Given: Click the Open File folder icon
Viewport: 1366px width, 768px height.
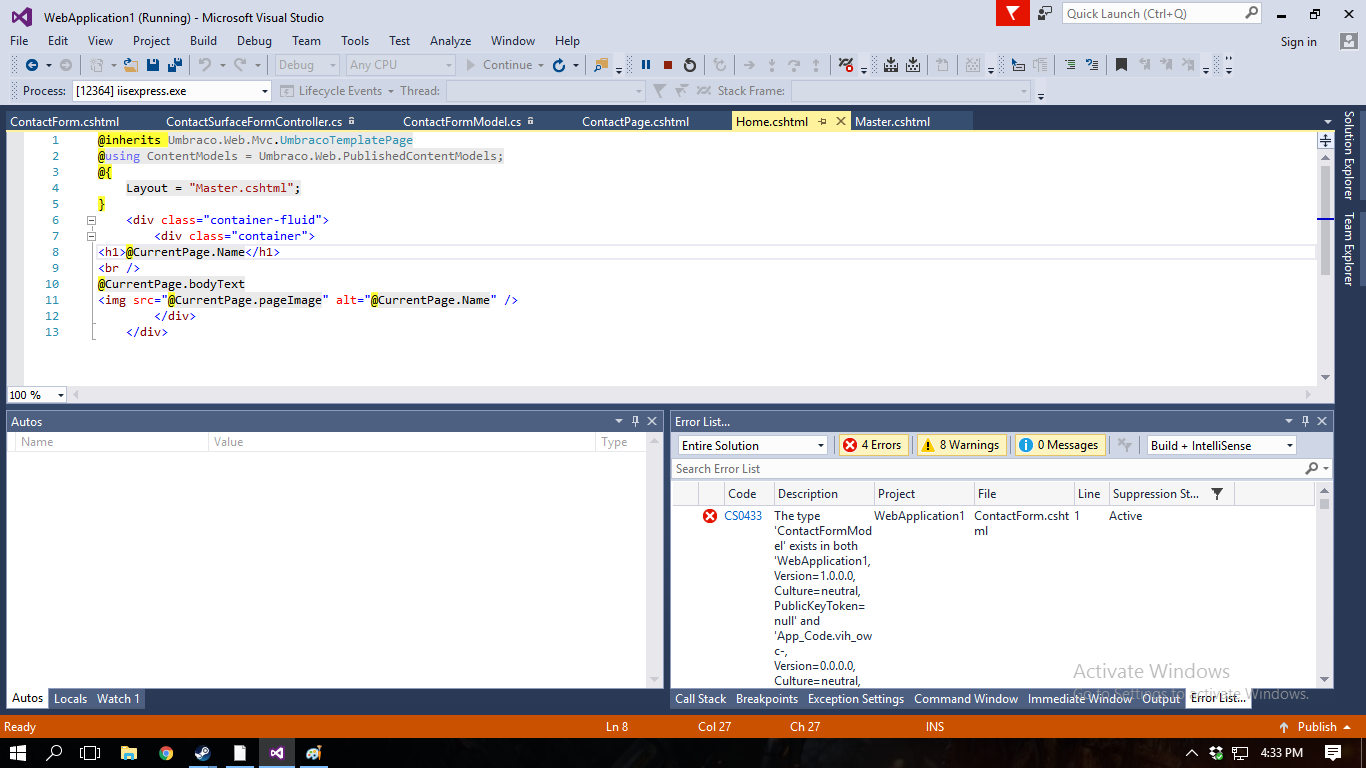Looking at the screenshot, I should tap(131, 65).
